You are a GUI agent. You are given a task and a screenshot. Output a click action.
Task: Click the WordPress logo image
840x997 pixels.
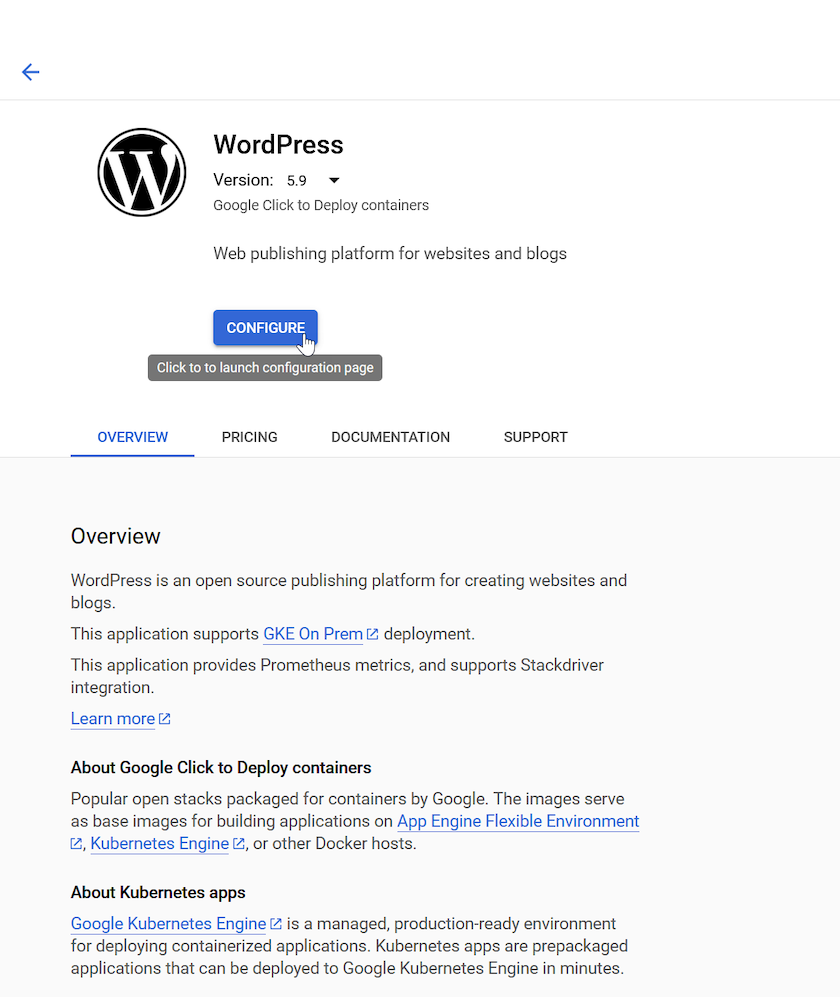point(142,172)
